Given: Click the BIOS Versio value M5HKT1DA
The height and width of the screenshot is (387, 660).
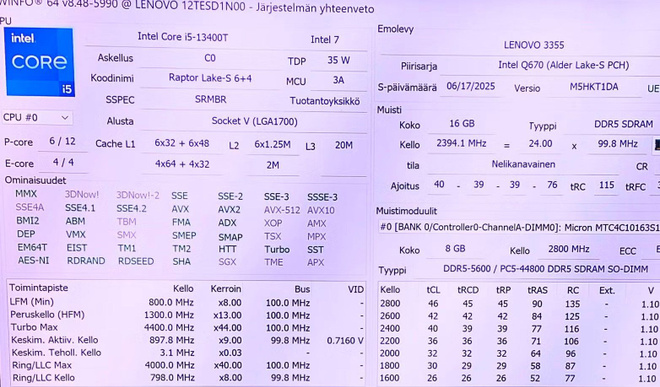Looking at the screenshot, I should click(x=593, y=87).
